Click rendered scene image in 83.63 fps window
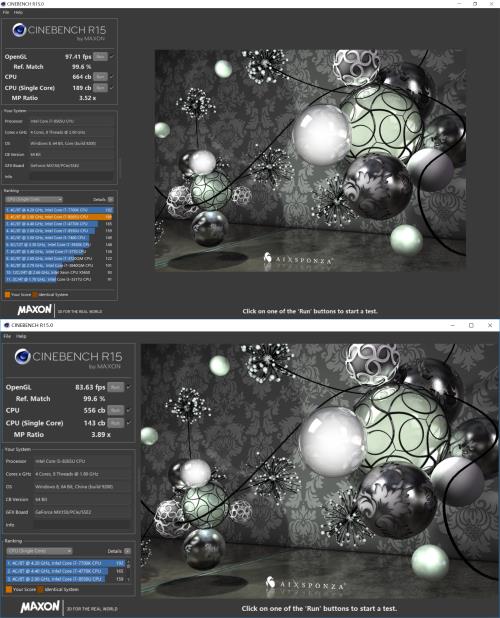The height and width of the screenshot is (618, 500). tap(320, 471)
